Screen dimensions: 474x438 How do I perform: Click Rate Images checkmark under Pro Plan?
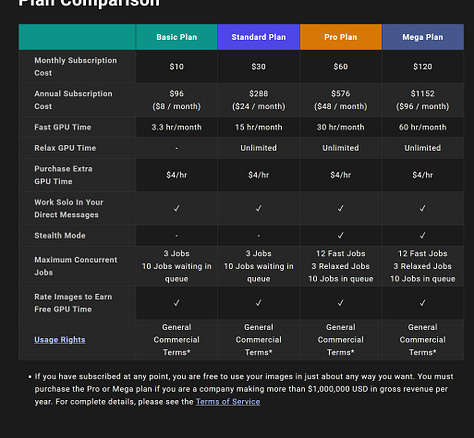coord(341,303)
